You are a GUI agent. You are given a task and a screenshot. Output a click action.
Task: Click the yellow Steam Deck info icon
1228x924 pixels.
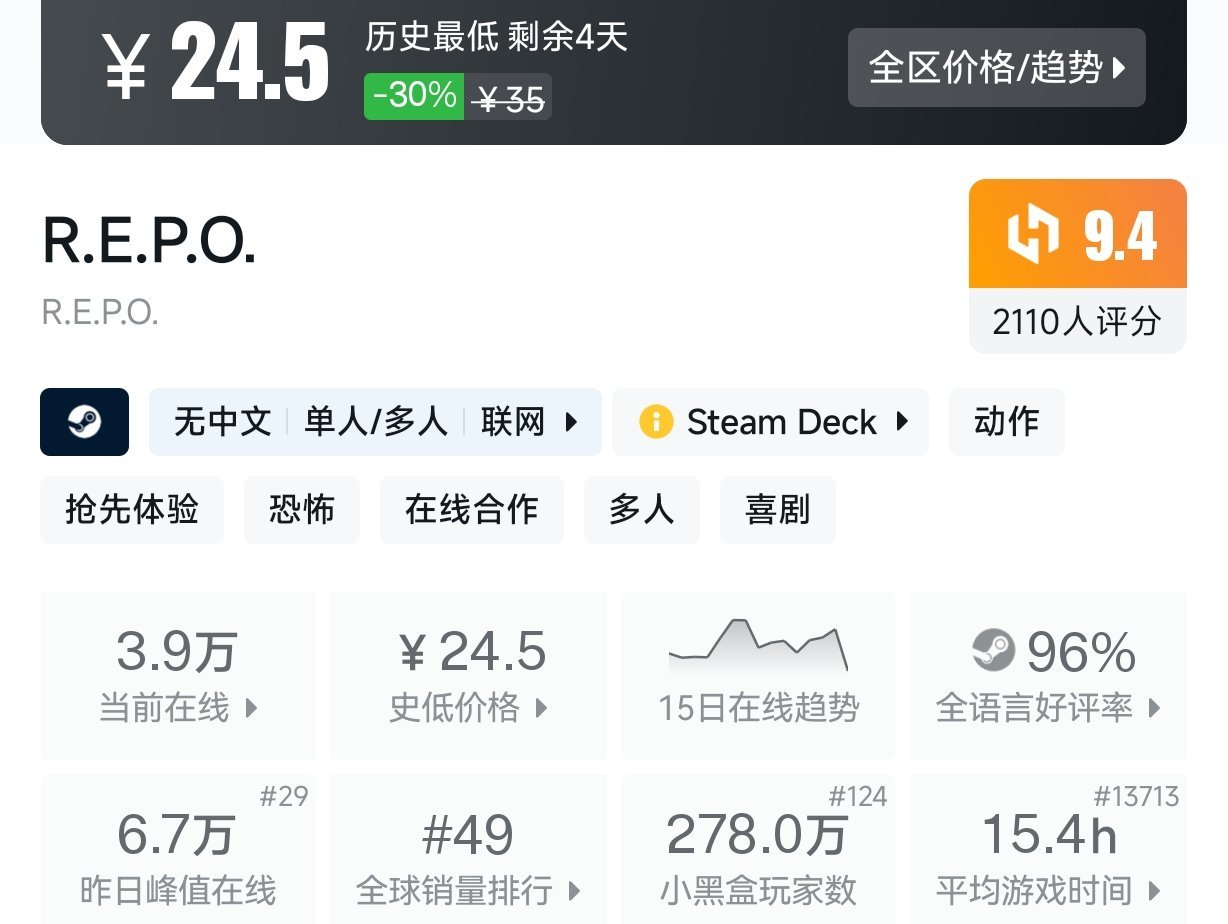point(656,422)
